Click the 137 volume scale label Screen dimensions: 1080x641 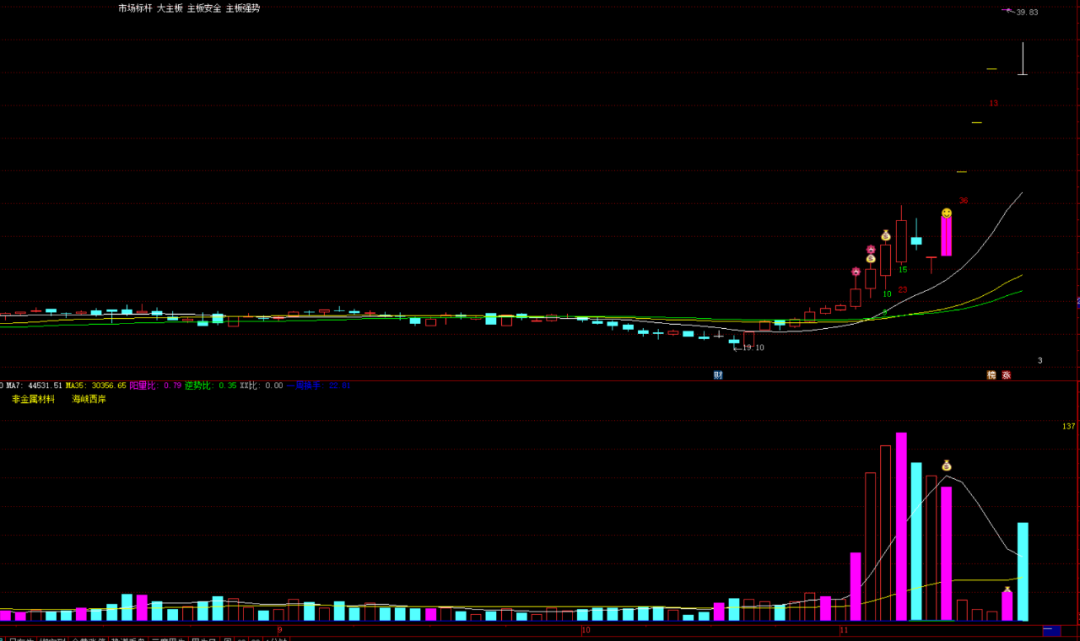tap(1068, 427)
